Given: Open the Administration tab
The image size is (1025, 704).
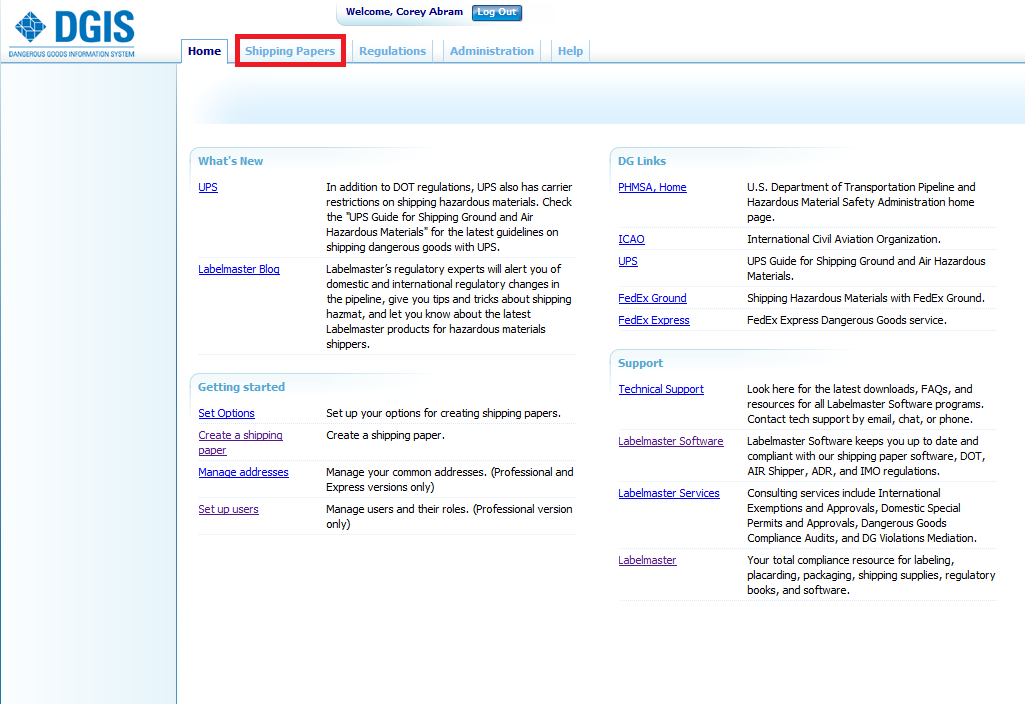Looking at the screenshot, I should pyautogui.click(x=491, y=51).
